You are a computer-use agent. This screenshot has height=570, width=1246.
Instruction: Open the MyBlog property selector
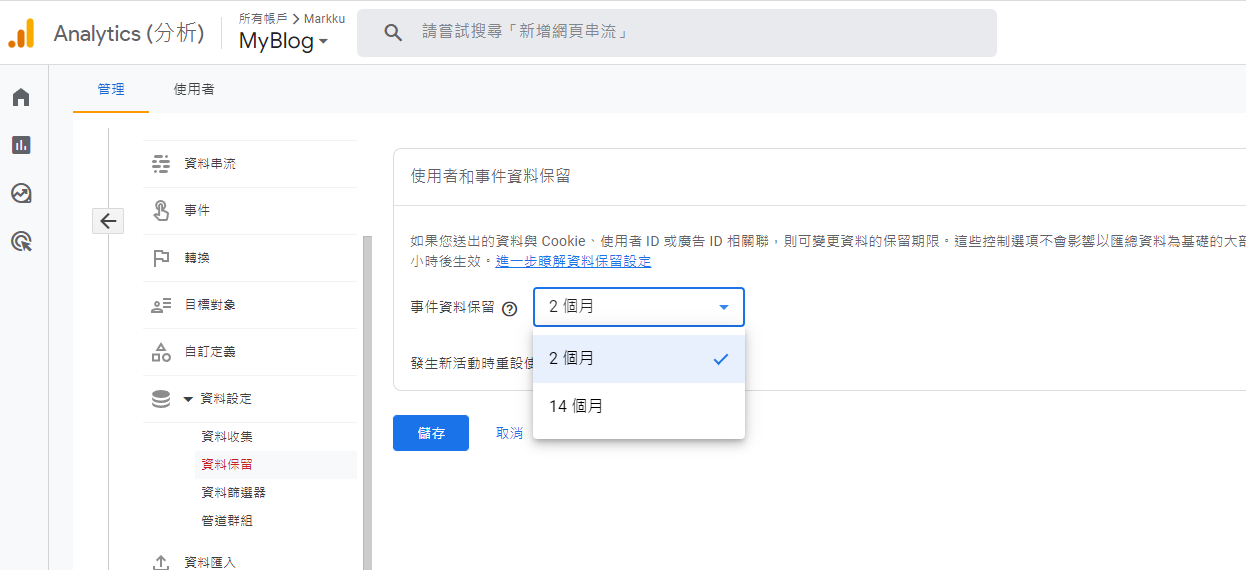click(x=283, y=42)
